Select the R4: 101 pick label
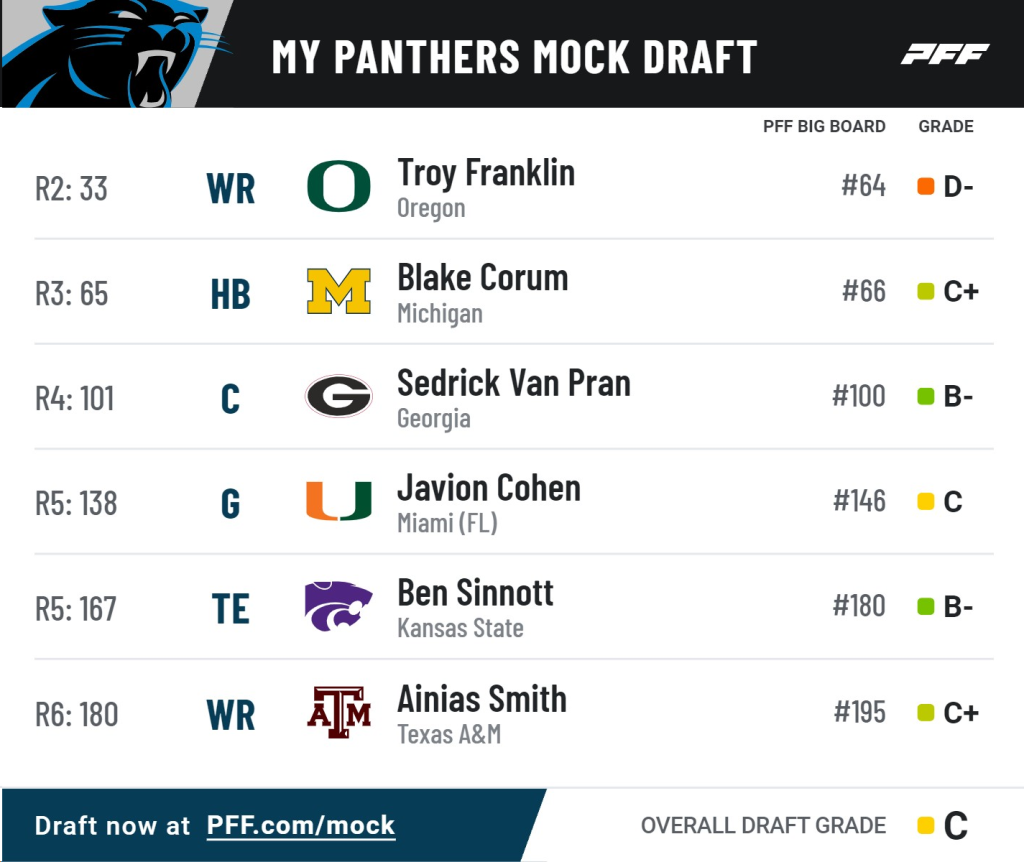The width and height of the screenshot is (1024, 862). point(74,398)
